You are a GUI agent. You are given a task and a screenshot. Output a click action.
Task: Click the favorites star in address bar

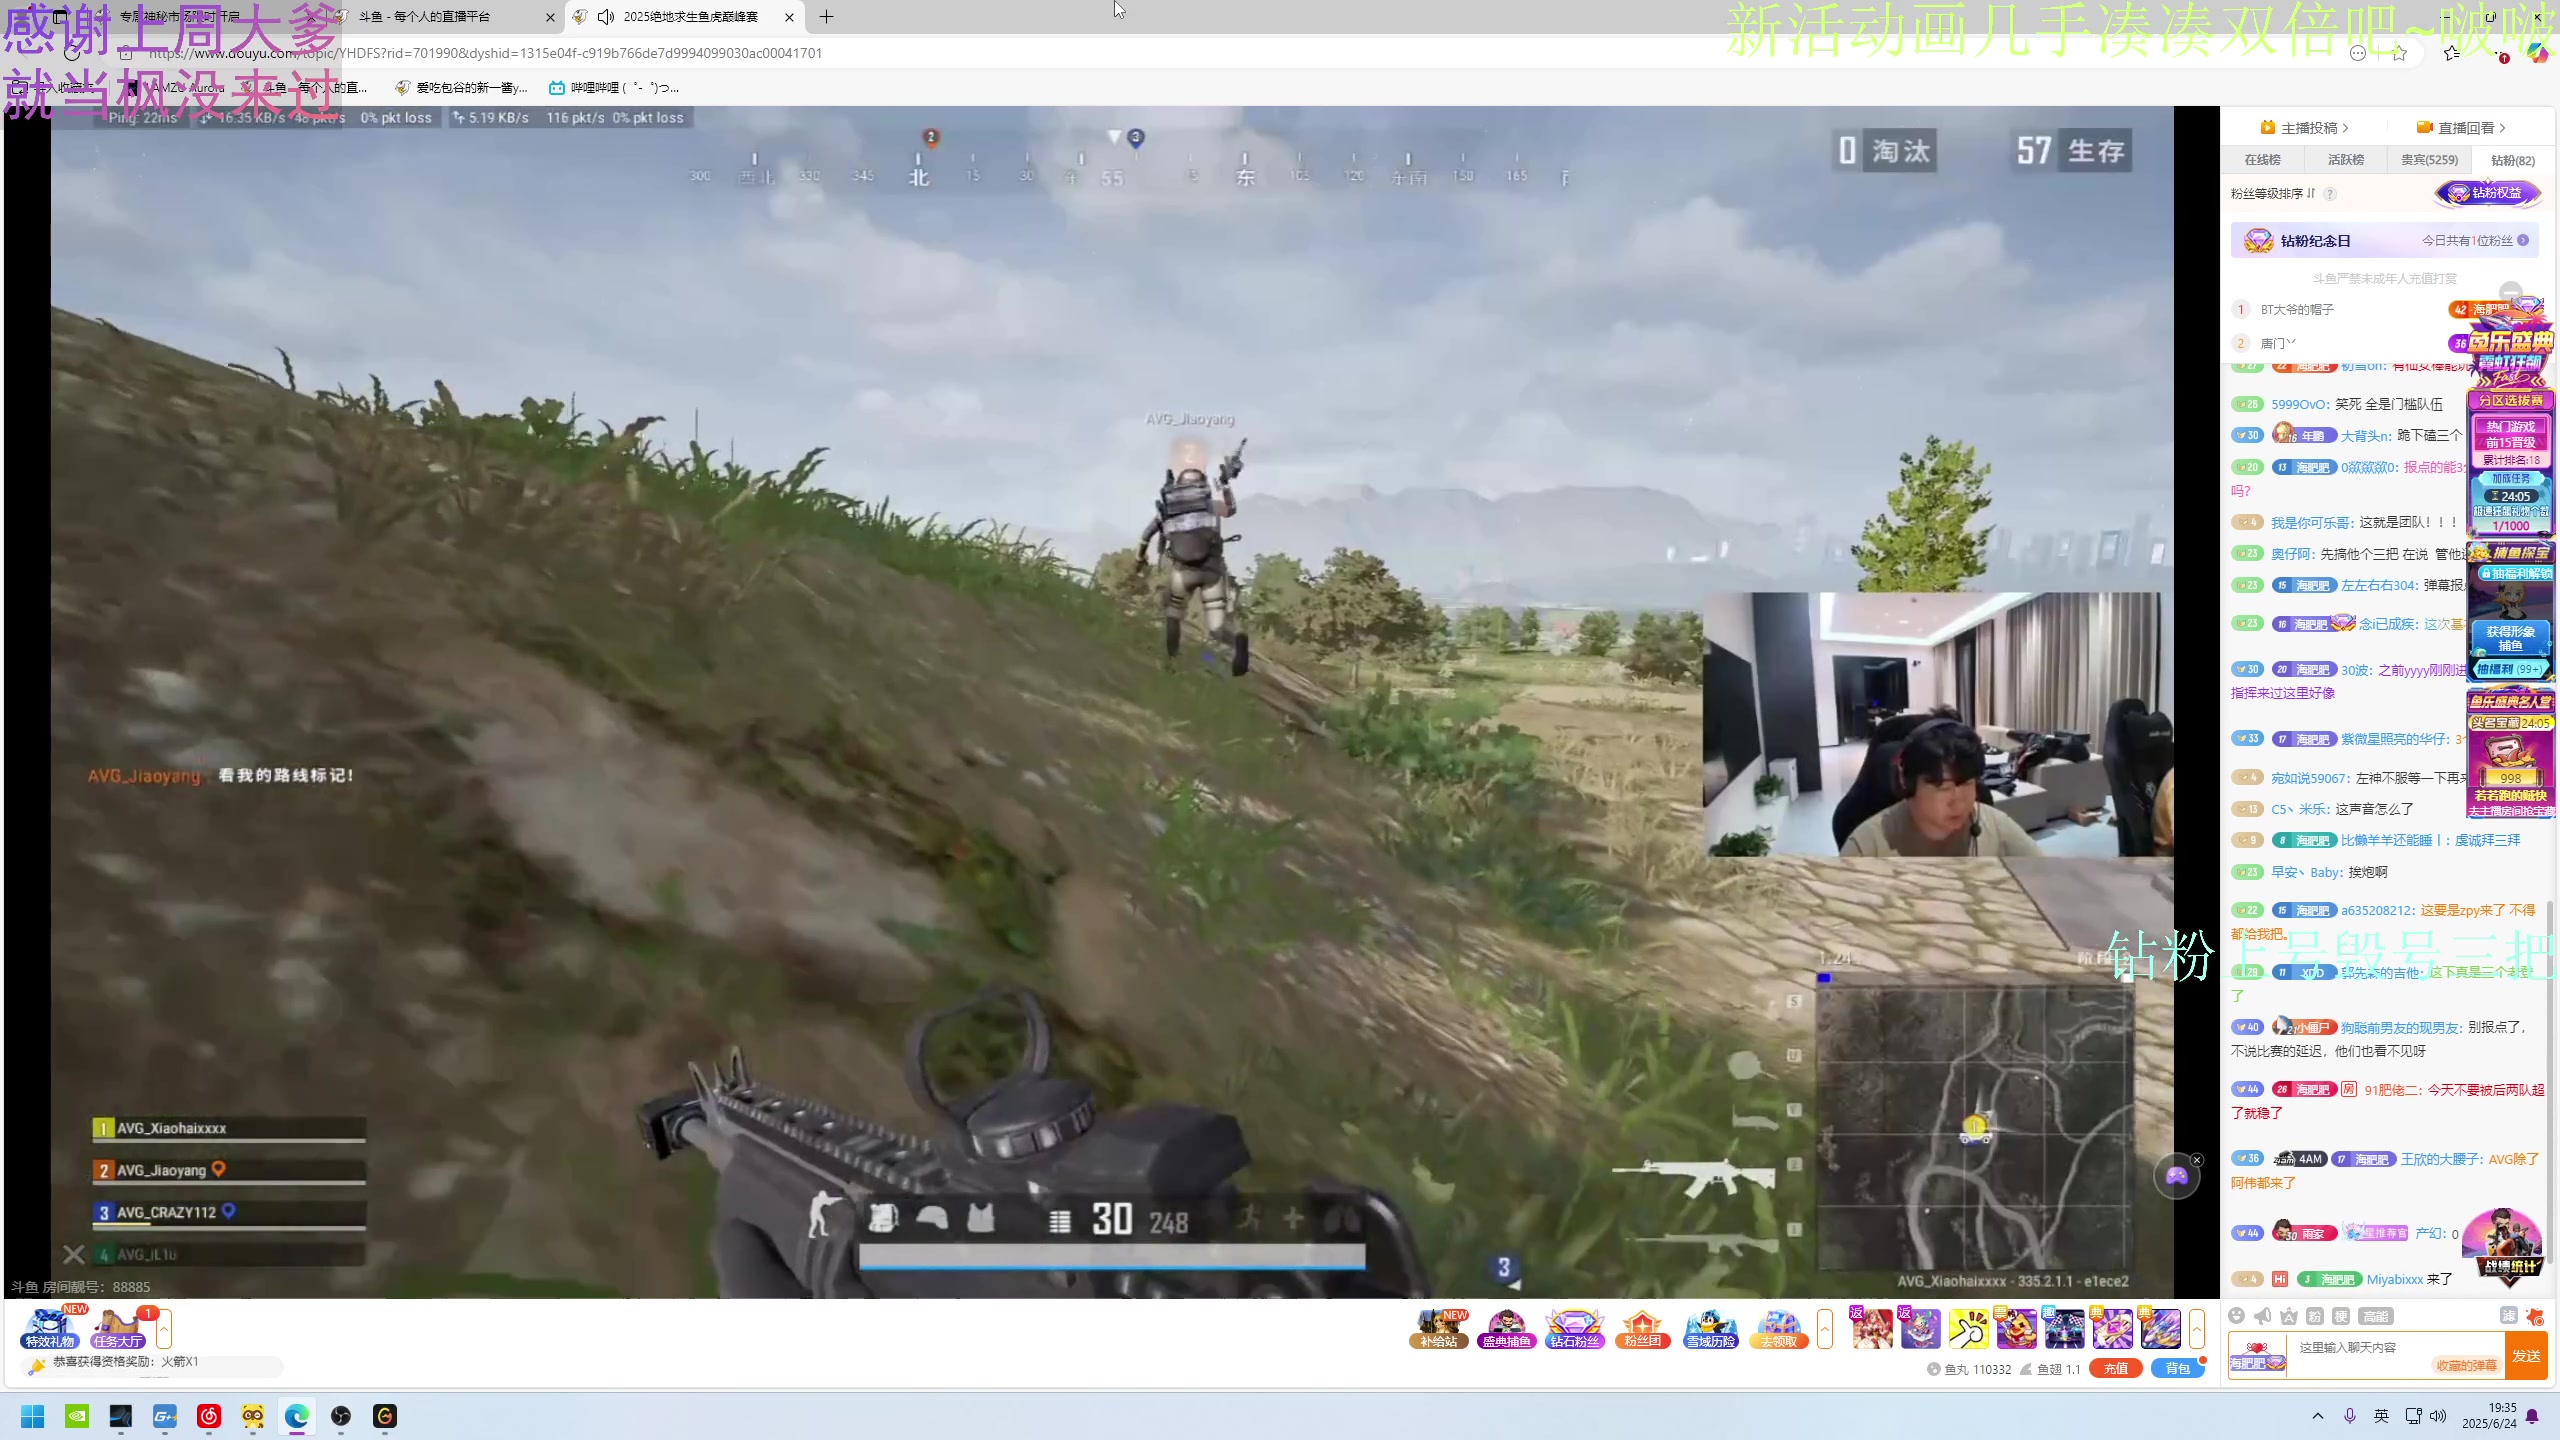tap(2399, 53)
